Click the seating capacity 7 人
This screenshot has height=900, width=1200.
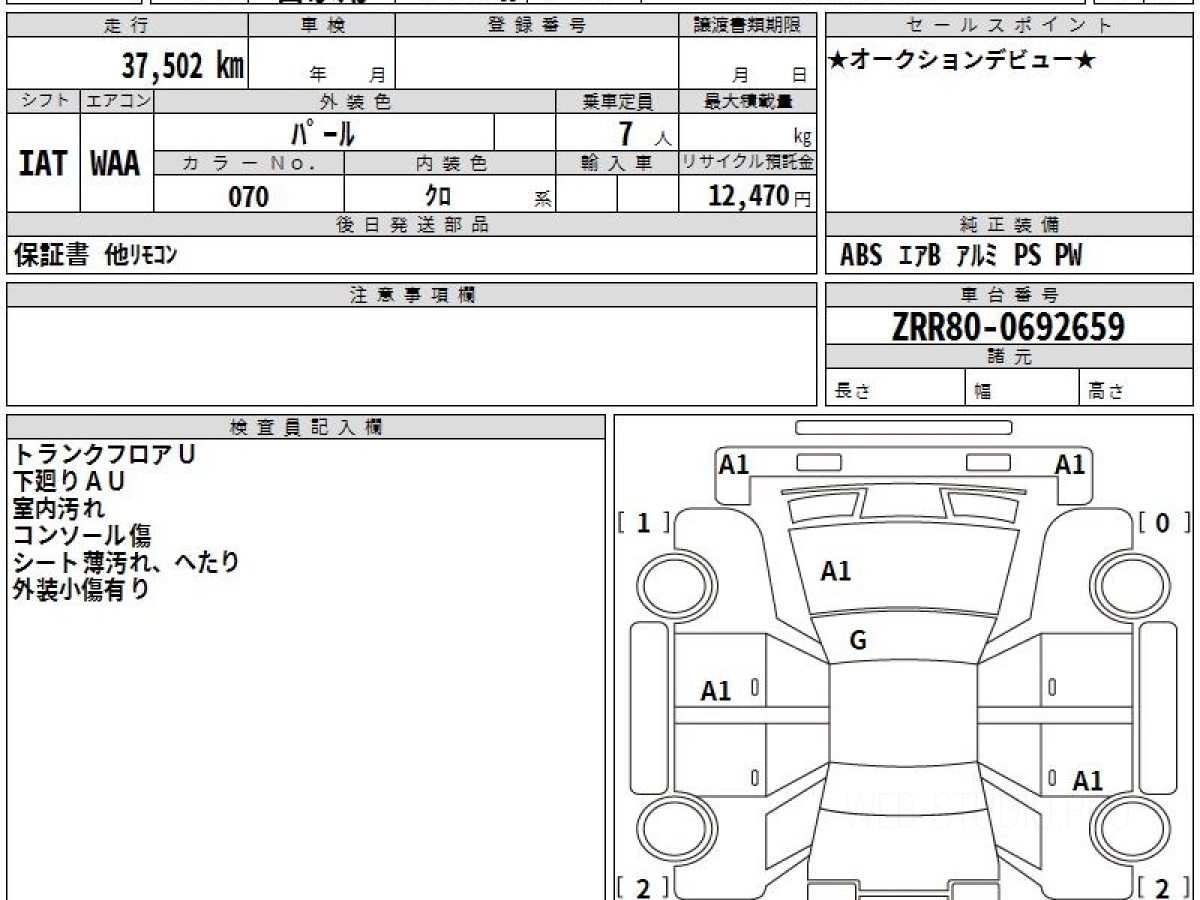(x=645, y=134)
